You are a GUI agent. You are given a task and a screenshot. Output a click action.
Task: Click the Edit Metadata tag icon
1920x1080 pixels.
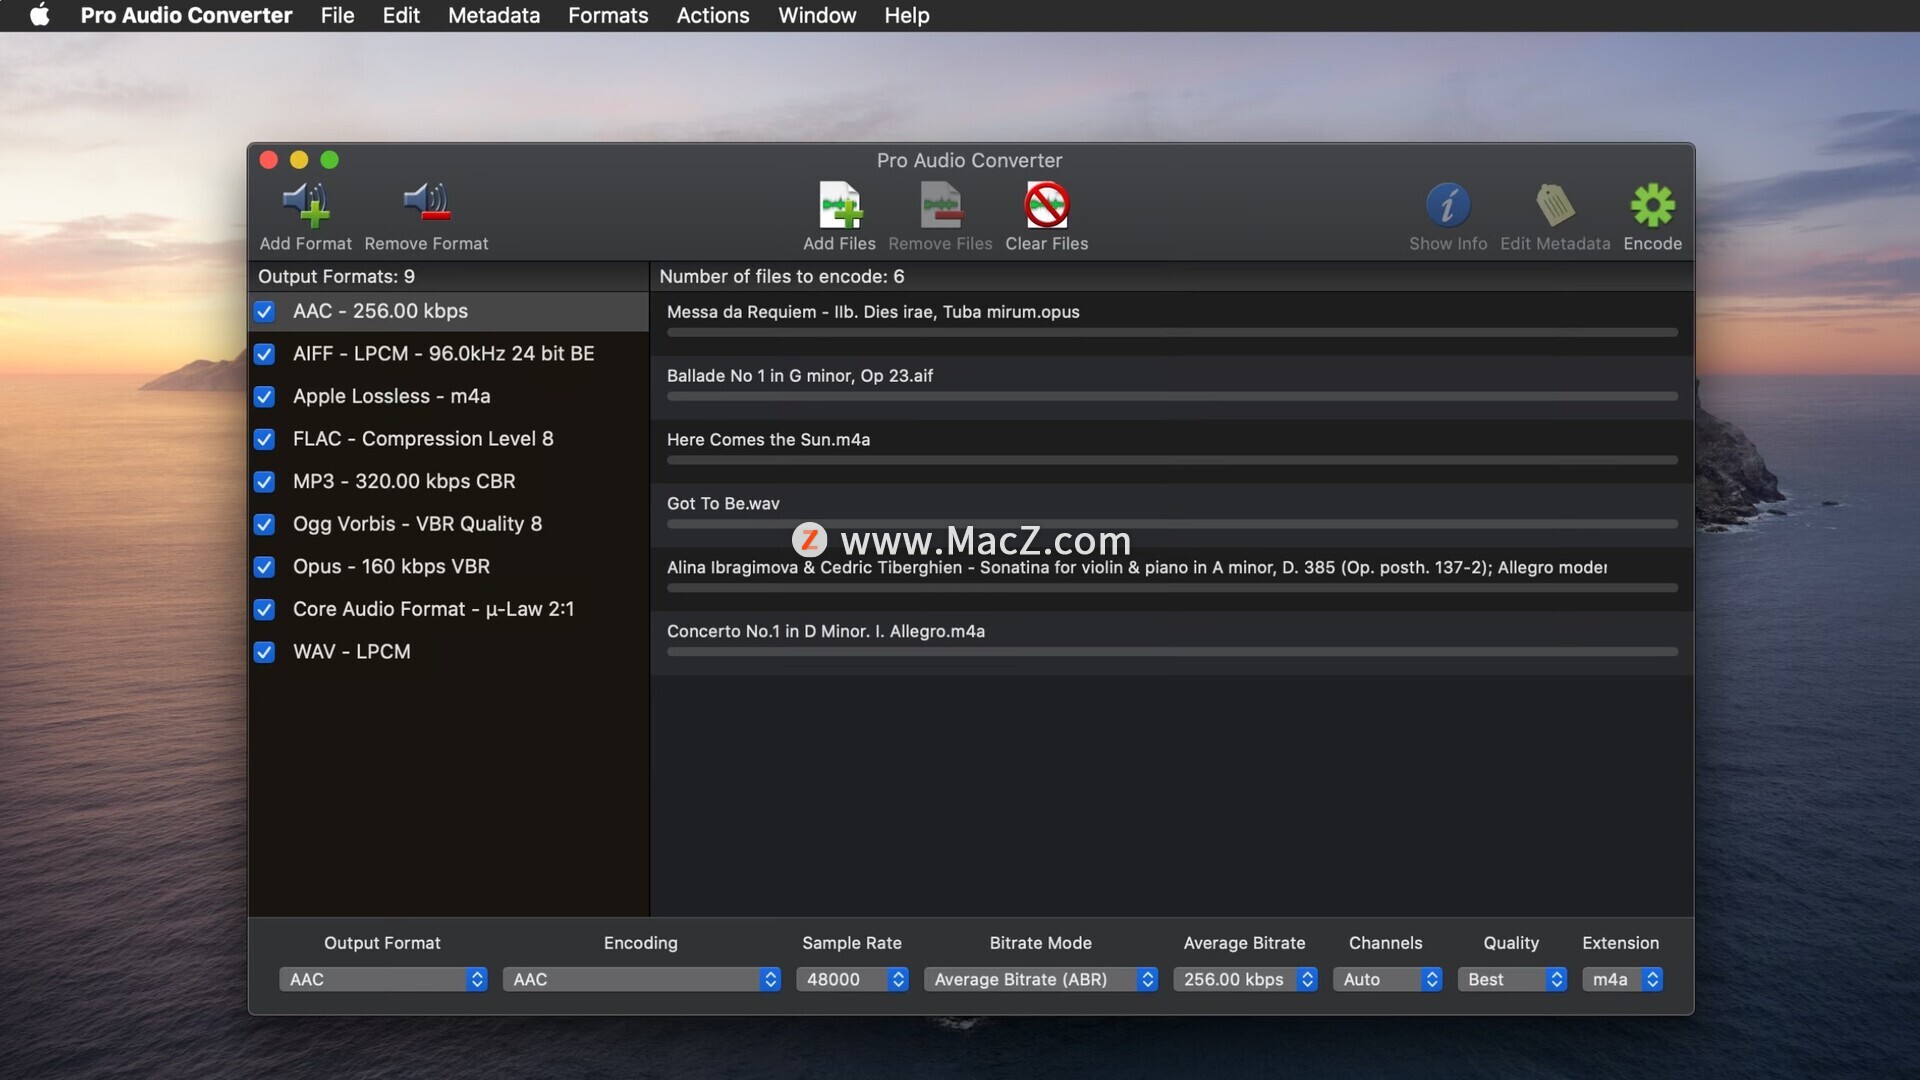click(x=1555, y=205)
